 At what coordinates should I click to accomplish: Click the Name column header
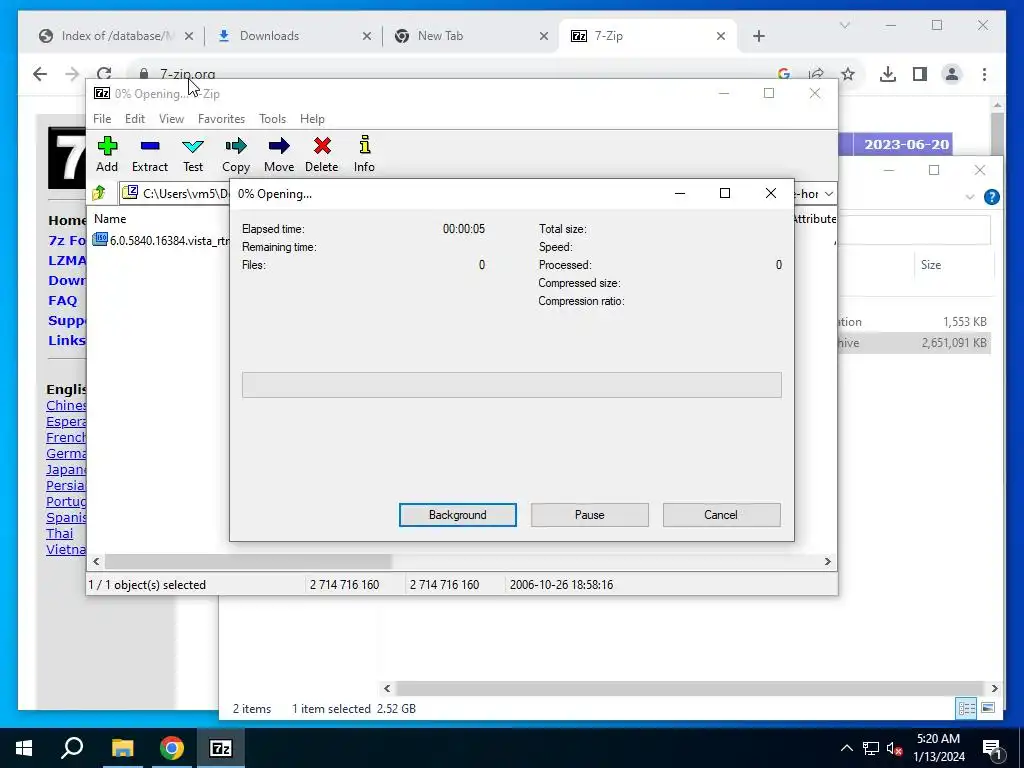tap(110, 219)
